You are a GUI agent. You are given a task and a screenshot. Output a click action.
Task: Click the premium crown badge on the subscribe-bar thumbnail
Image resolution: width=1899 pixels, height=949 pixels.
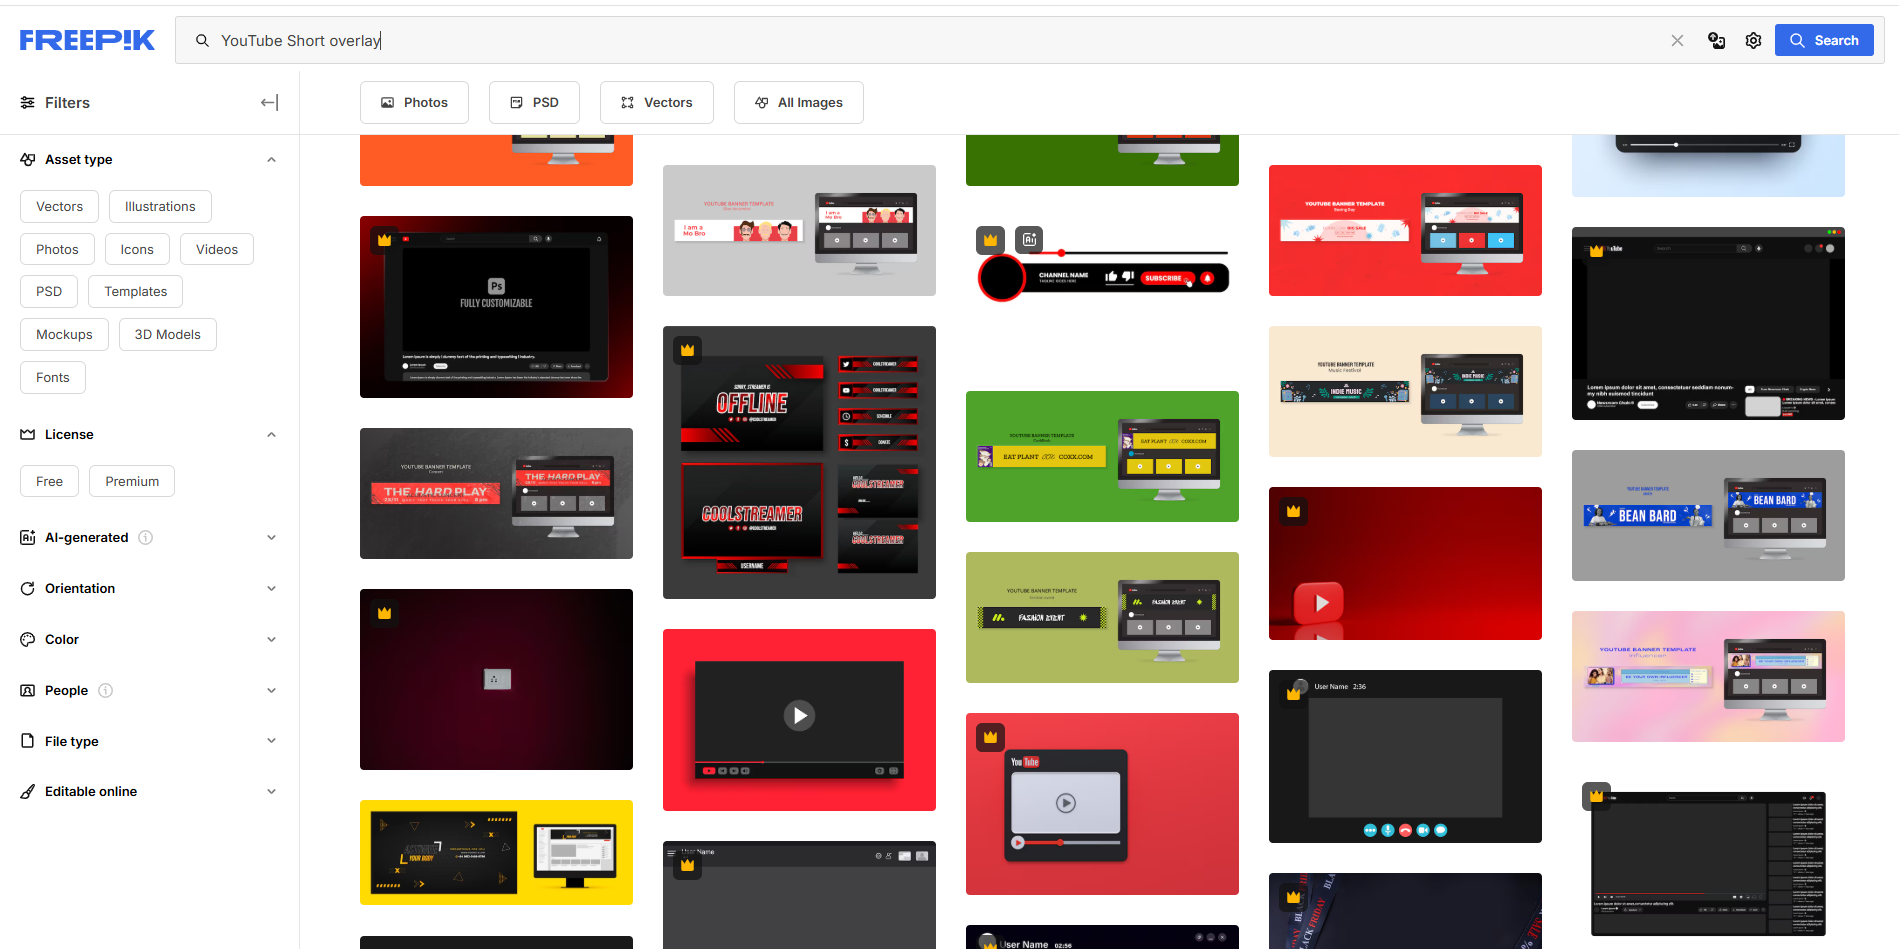(x=989, y=240)
